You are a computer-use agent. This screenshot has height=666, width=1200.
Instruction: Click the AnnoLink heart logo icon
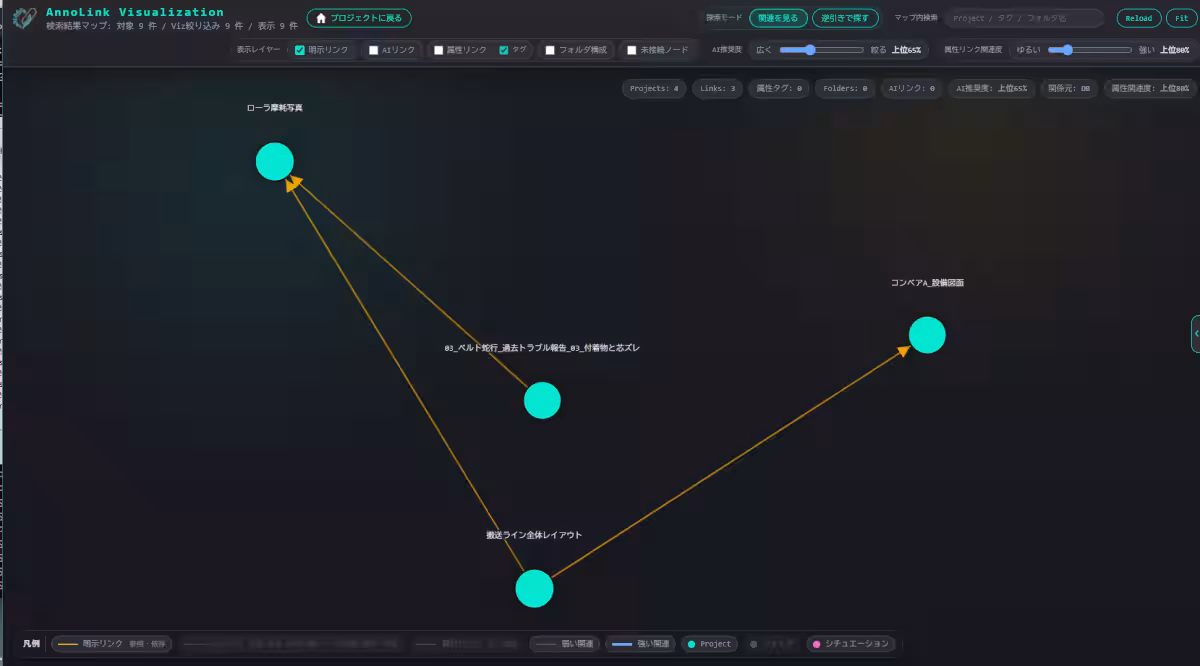point(25,18)
